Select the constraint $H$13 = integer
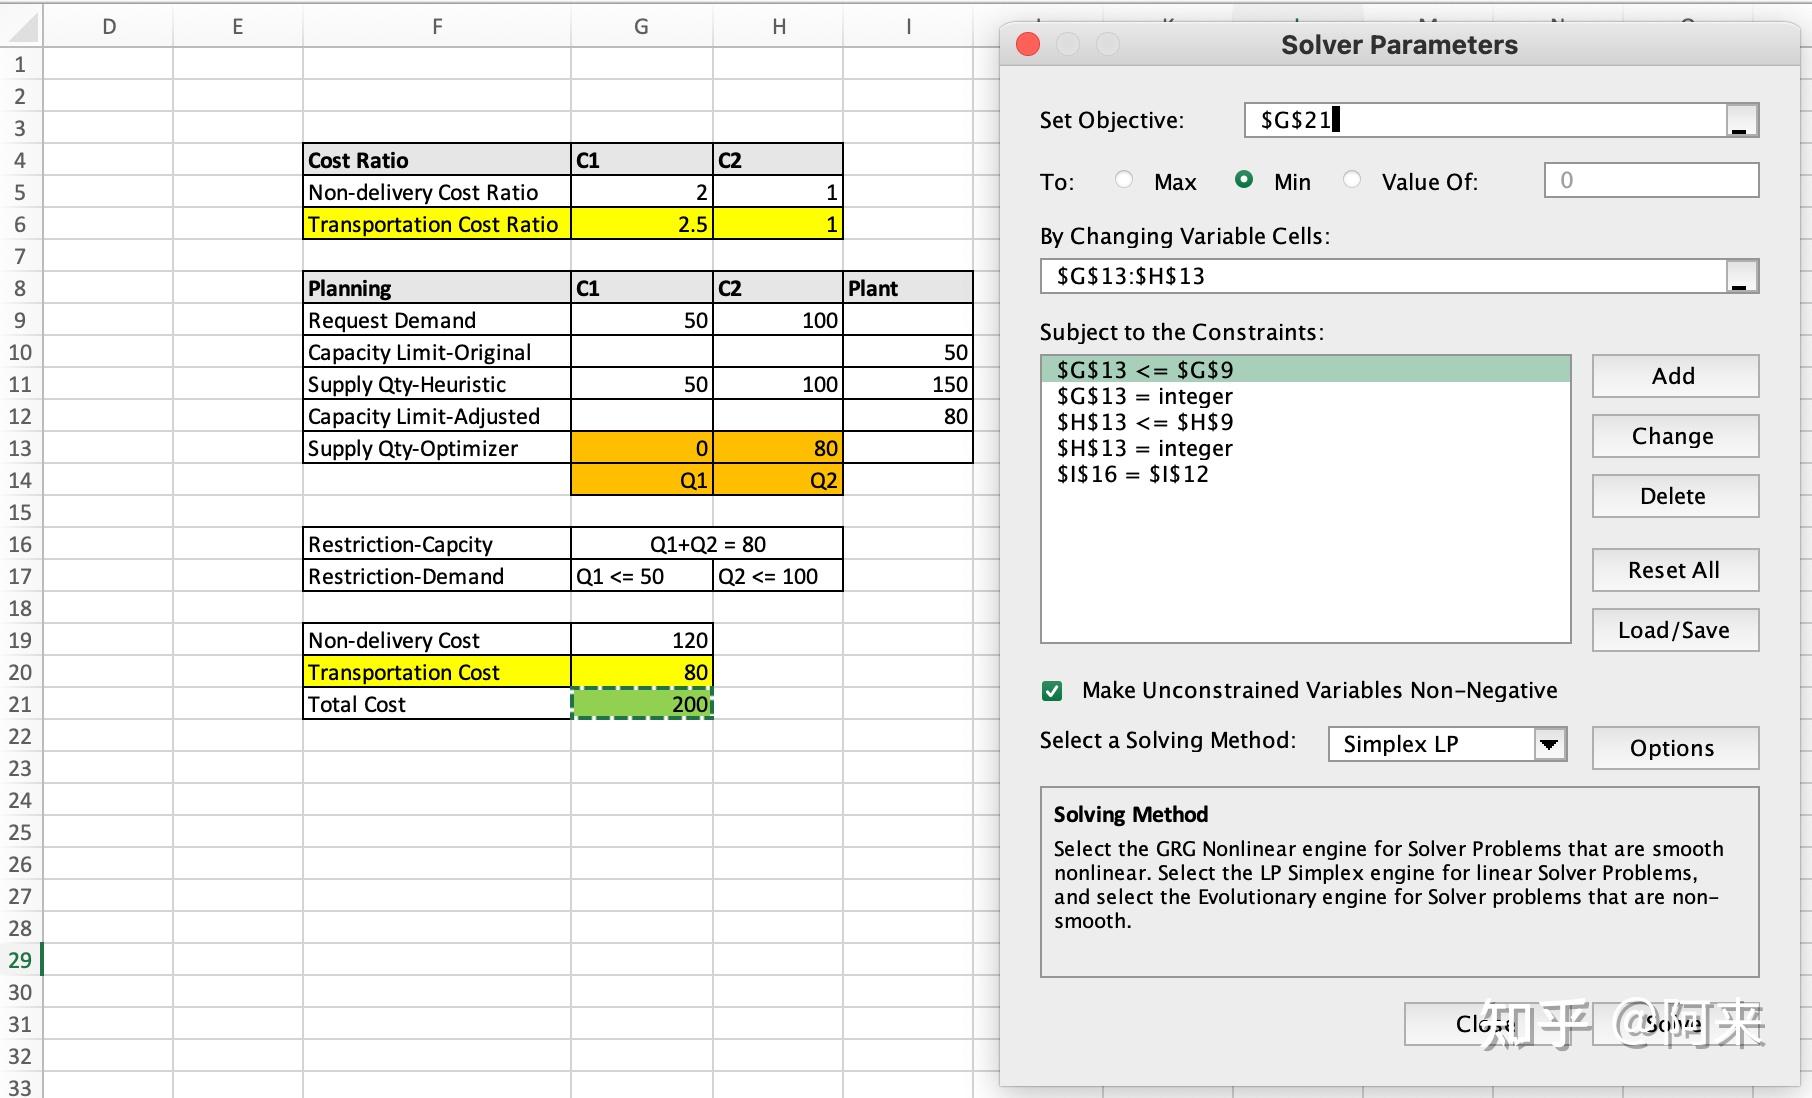The width and height of the screenshot is (1812, 1098). [1143, 448]
